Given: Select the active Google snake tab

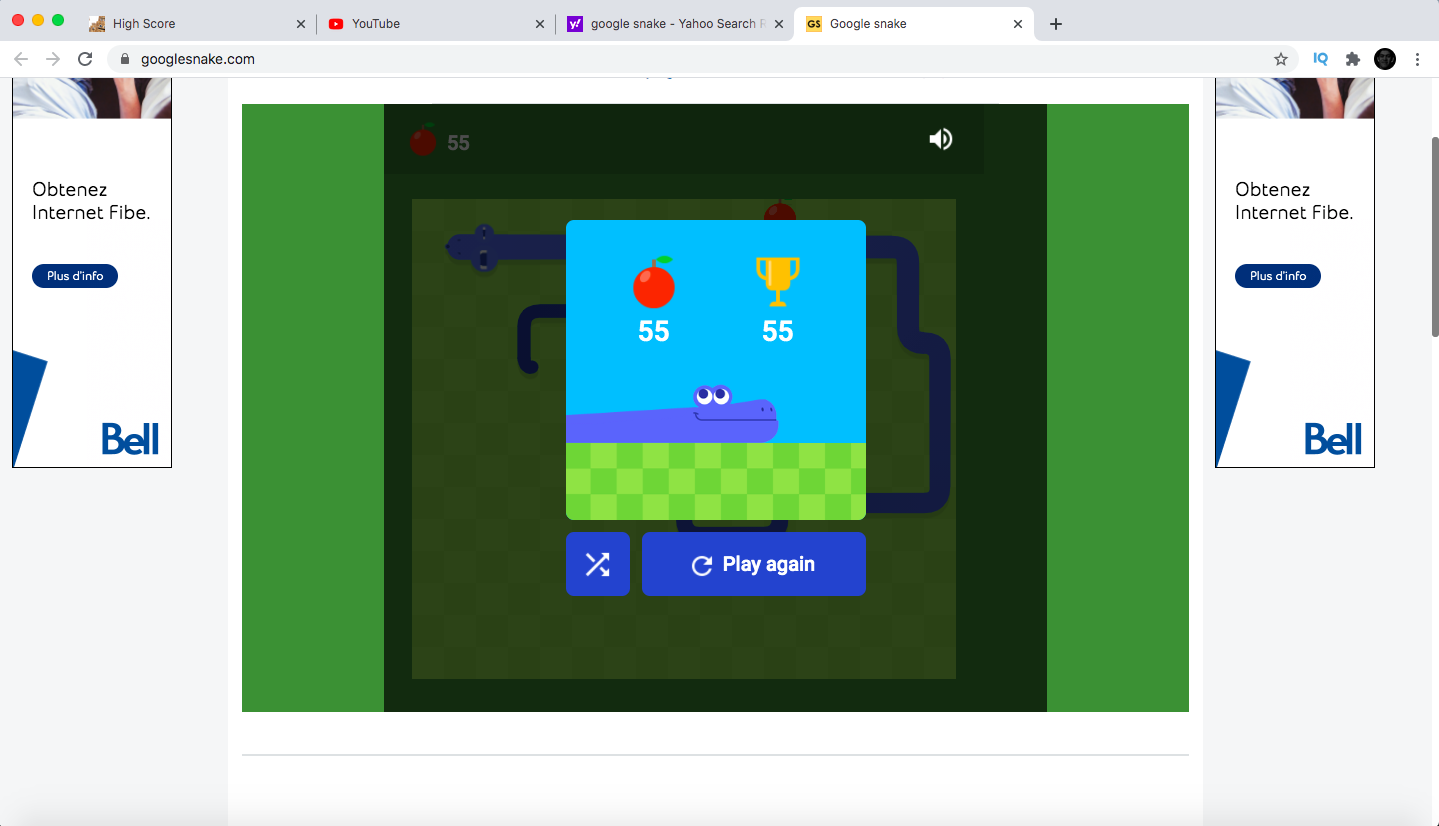Looking at the screenshot, I should pyautogui.click(x=914, y=24).
